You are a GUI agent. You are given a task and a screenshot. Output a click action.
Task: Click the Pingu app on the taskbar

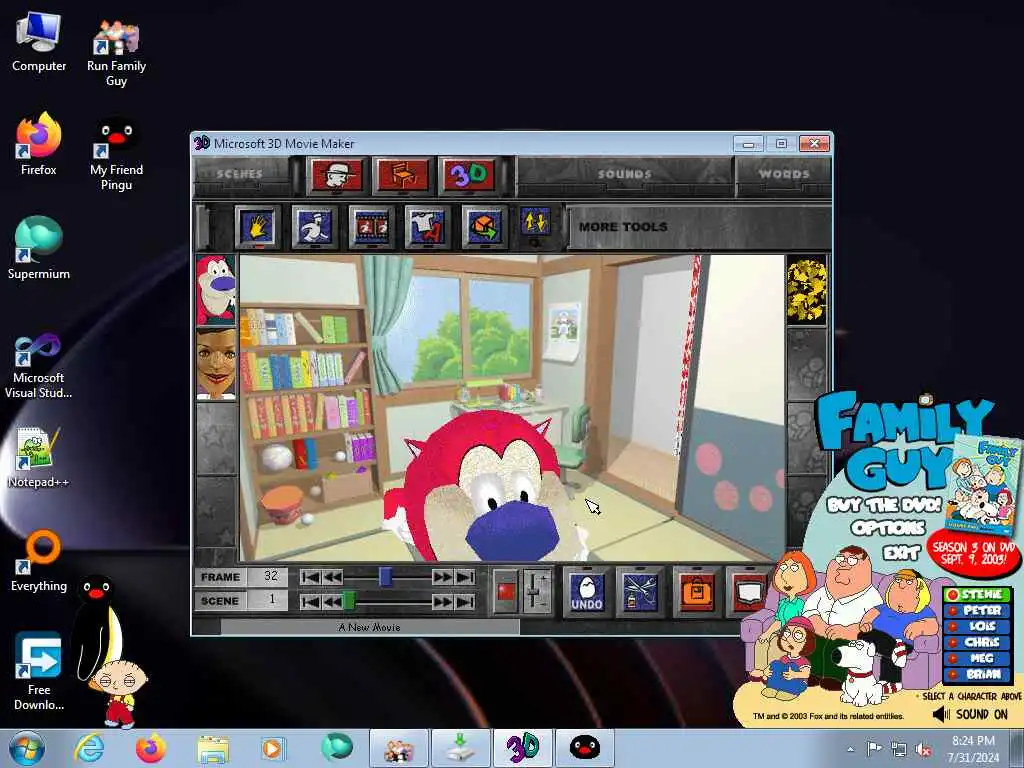584,748
